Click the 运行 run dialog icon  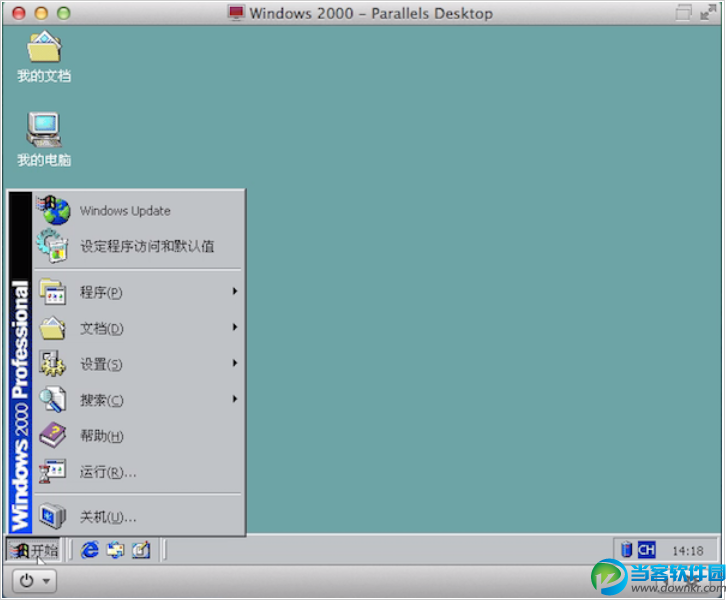(x=52, y=472)
